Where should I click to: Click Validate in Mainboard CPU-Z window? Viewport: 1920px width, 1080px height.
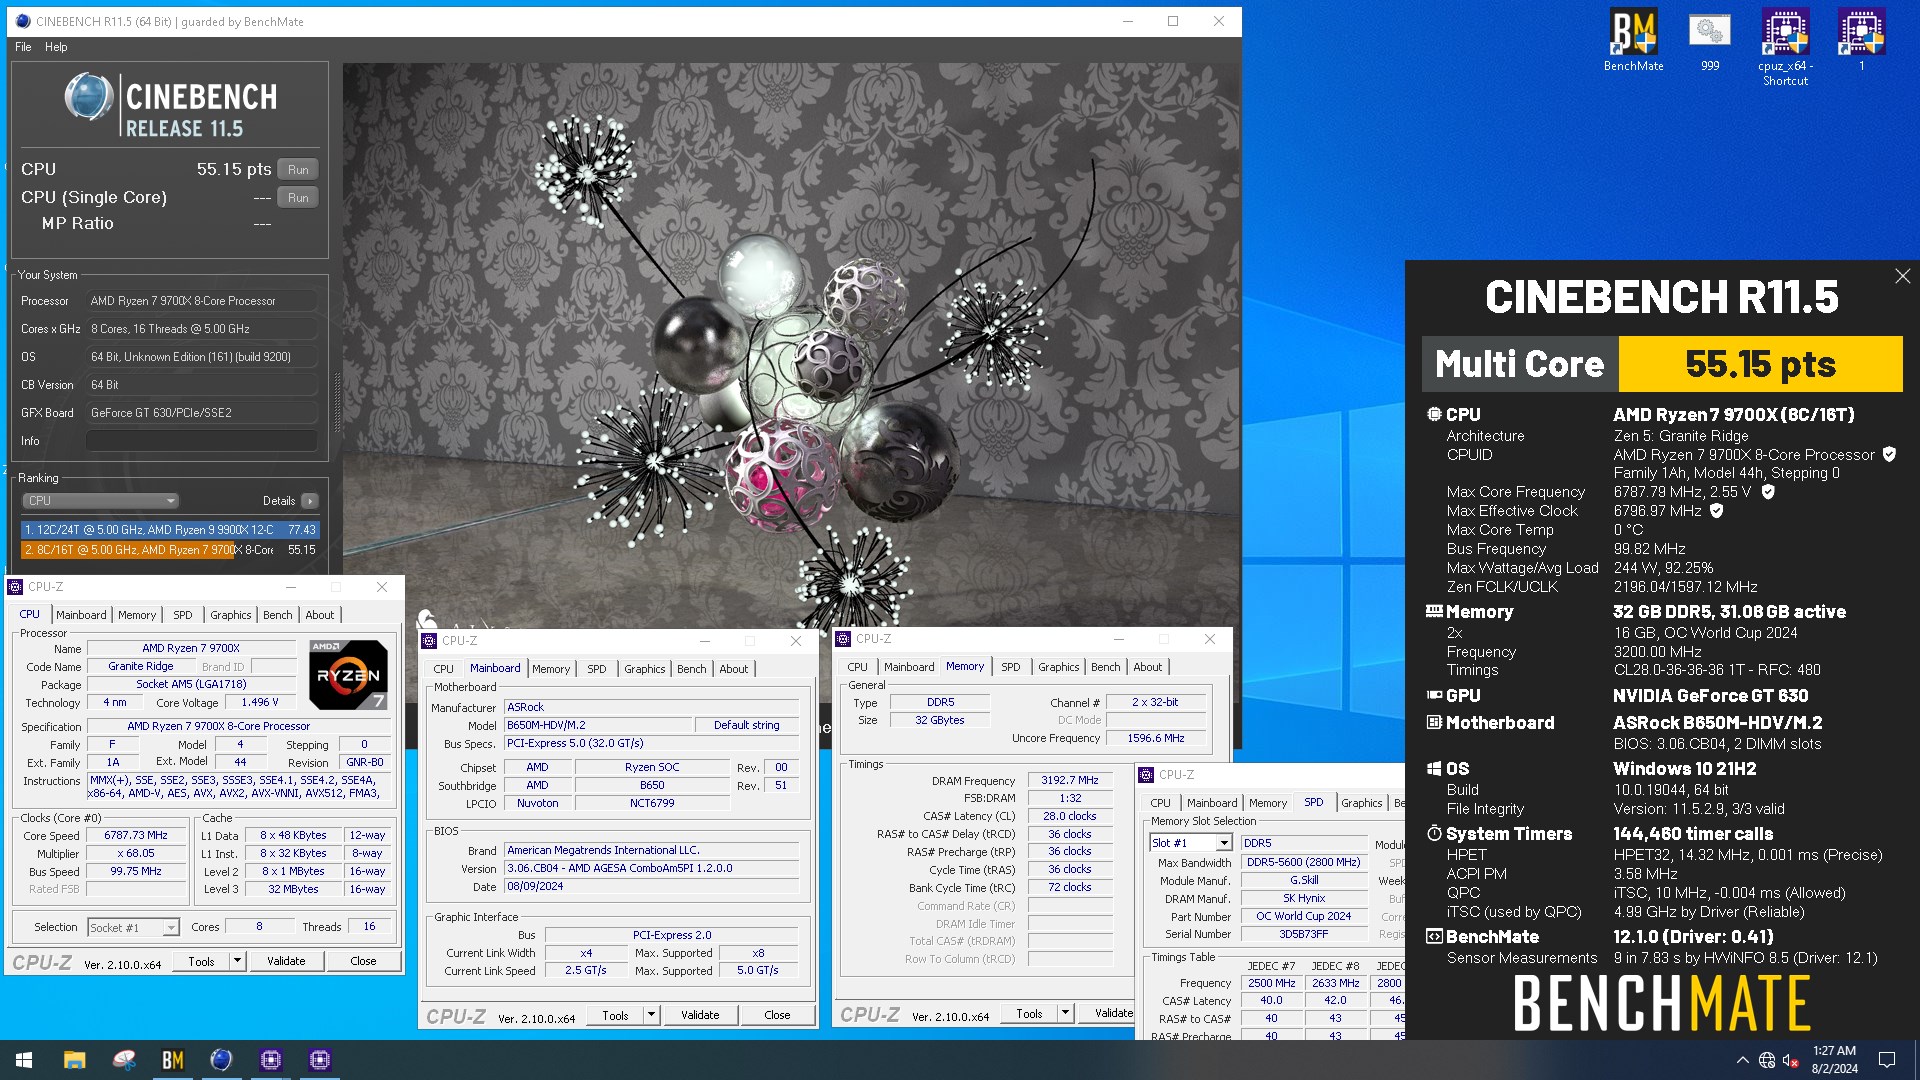click(700, 1015)
